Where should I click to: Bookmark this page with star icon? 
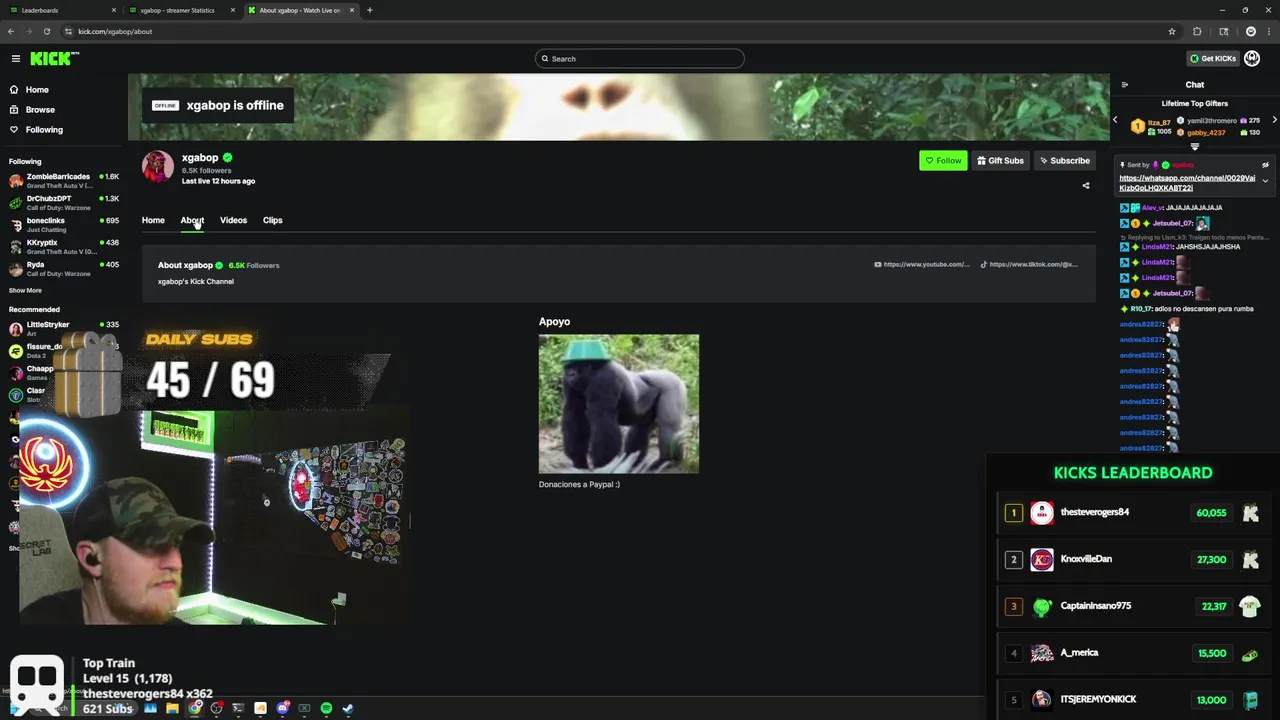click(x=1172, y=31)
